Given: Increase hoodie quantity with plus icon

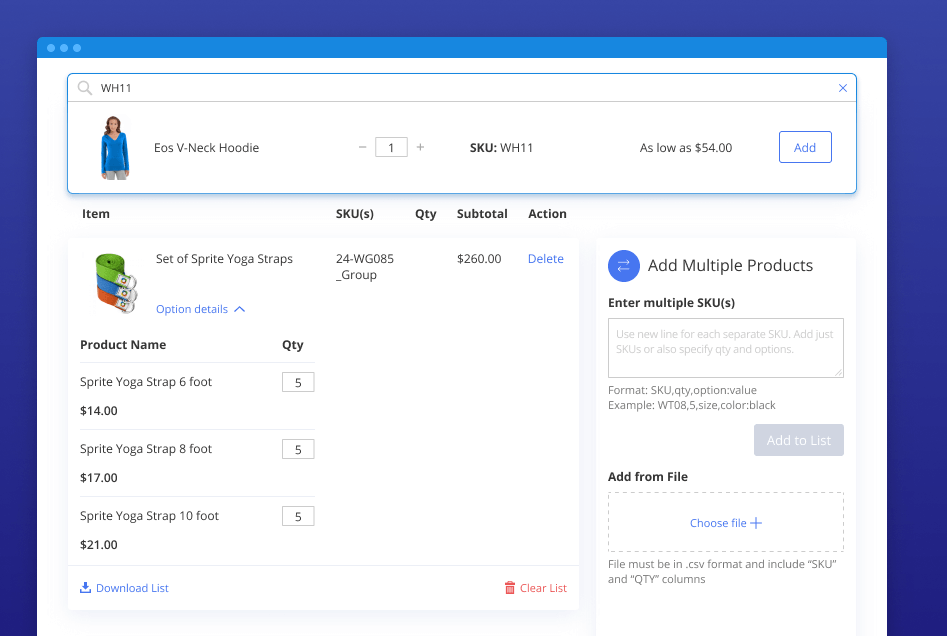Looking at the screenshot, I should click(420, 148).
